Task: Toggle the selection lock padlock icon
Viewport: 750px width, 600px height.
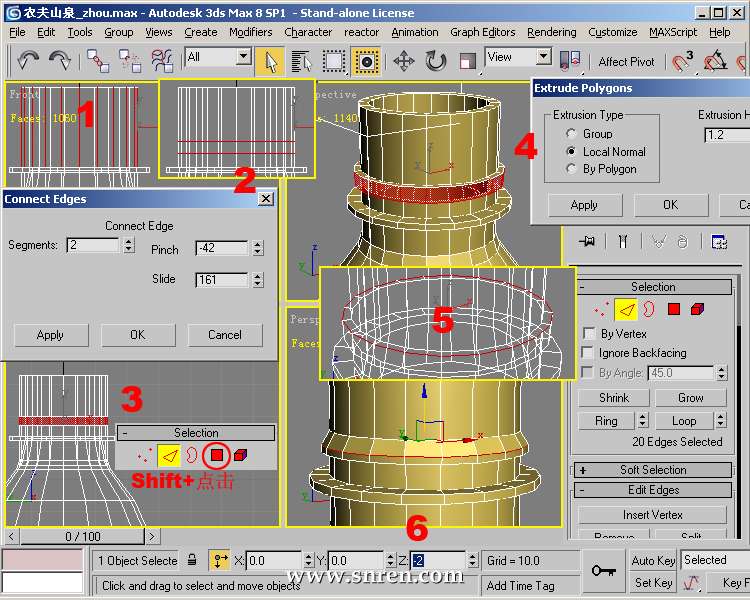Action: 192,561
